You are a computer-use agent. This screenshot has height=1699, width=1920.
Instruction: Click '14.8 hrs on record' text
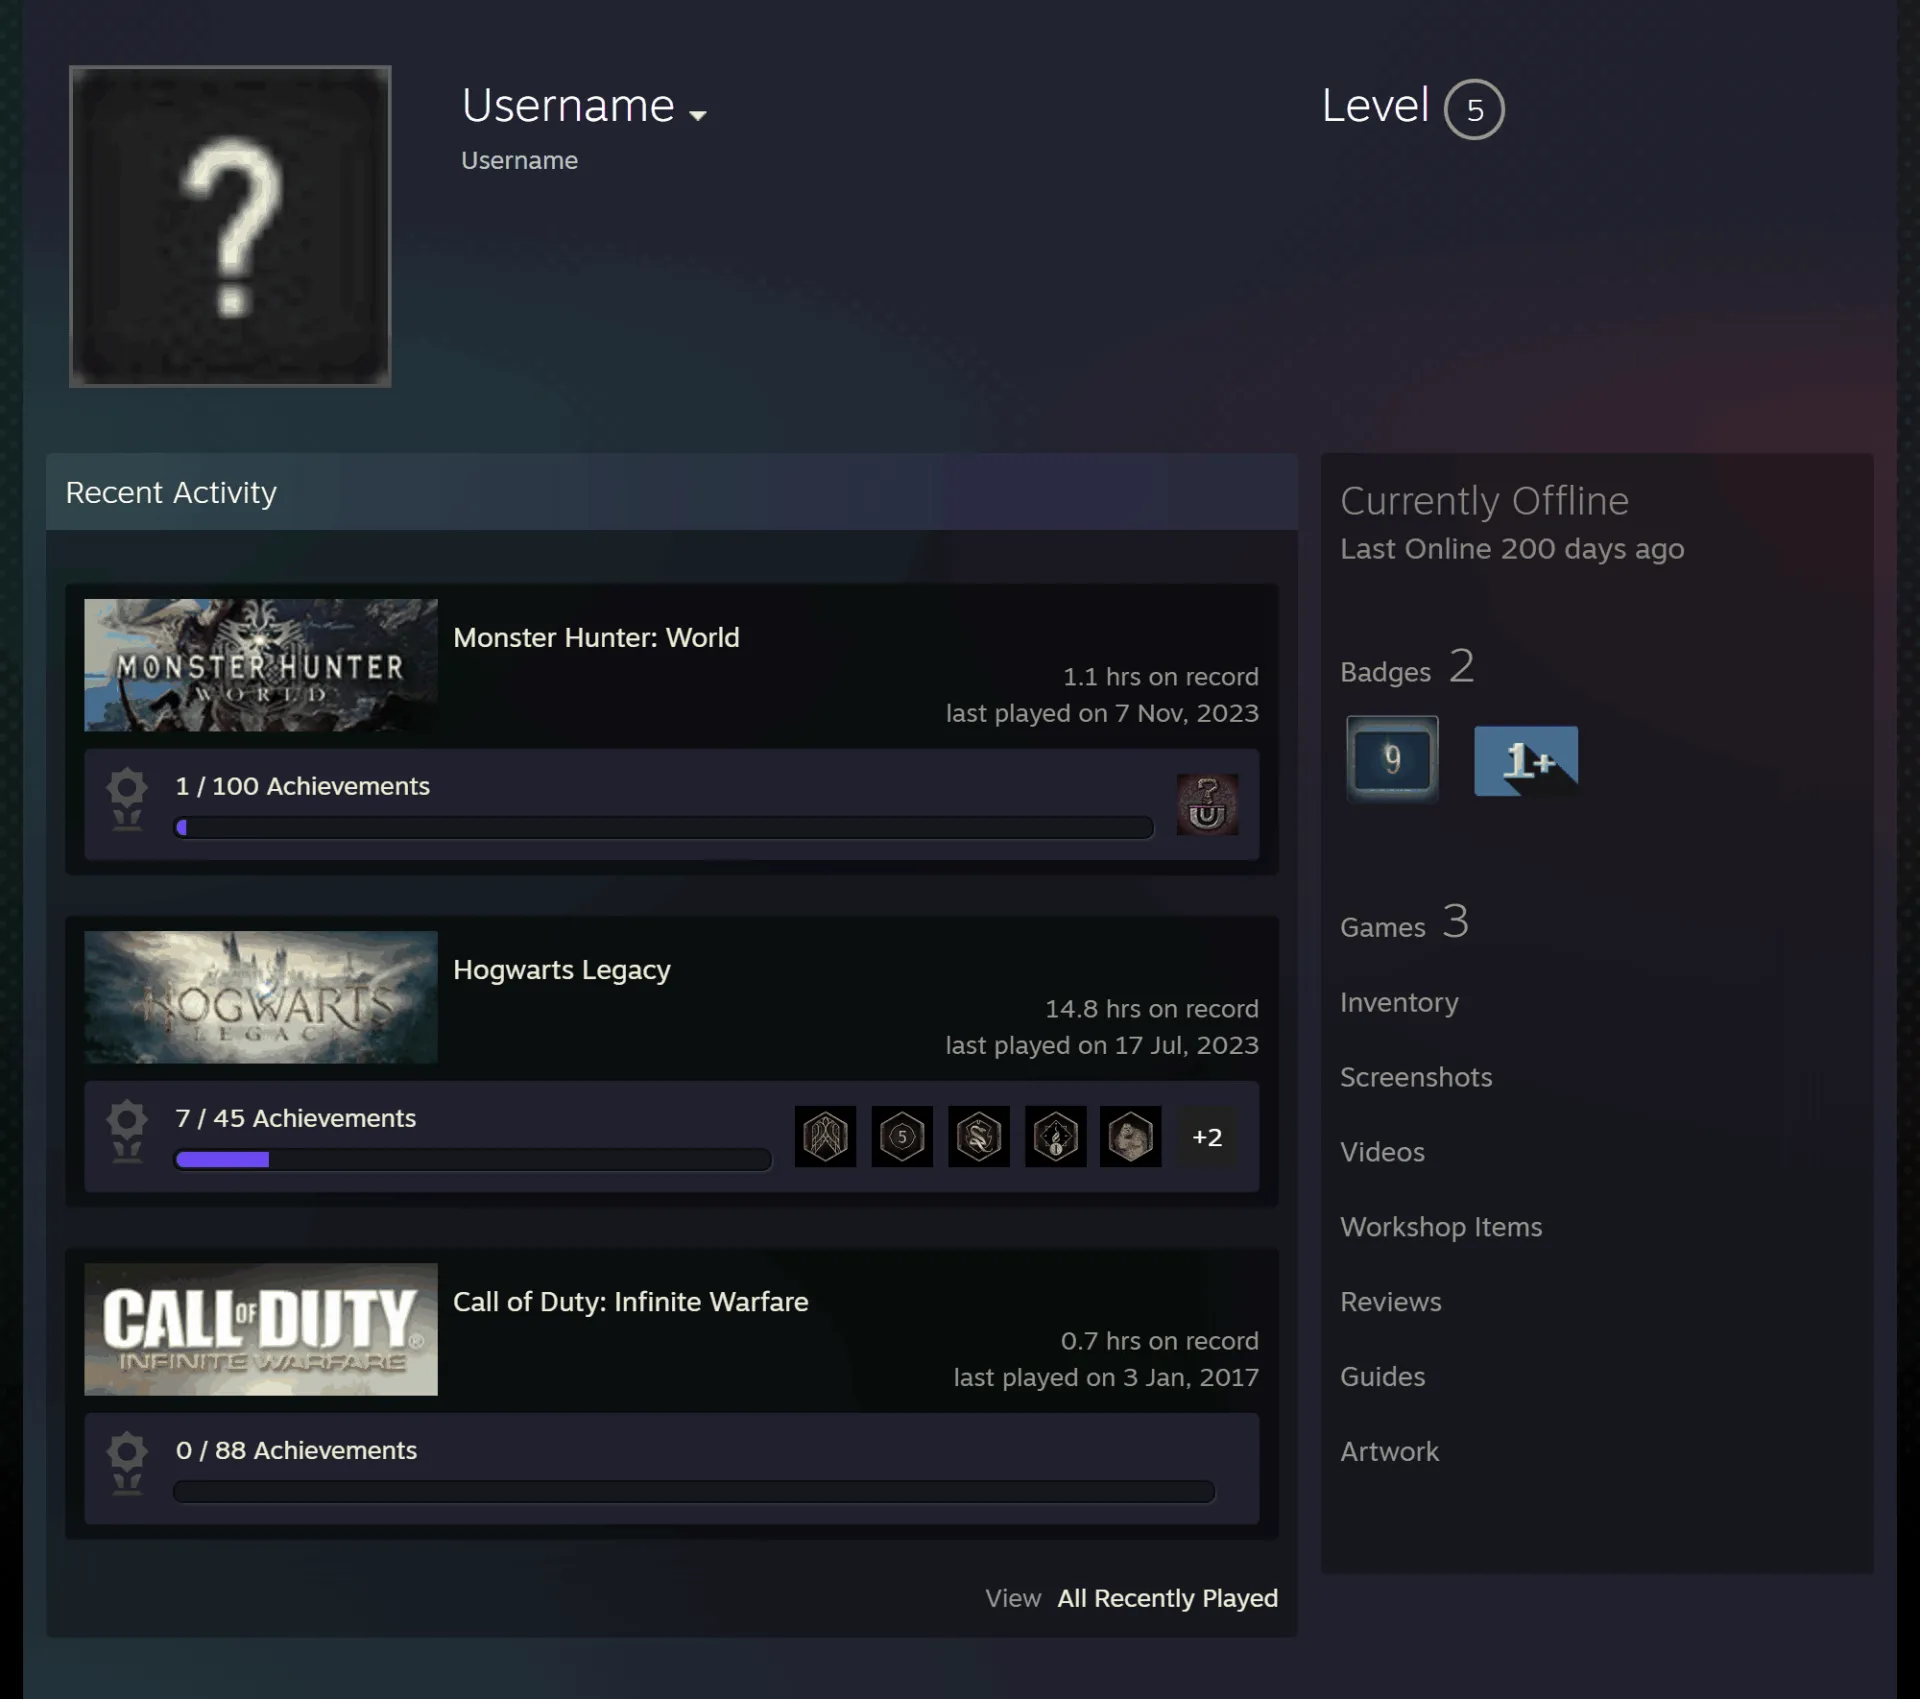[x=1152, y=1009]
